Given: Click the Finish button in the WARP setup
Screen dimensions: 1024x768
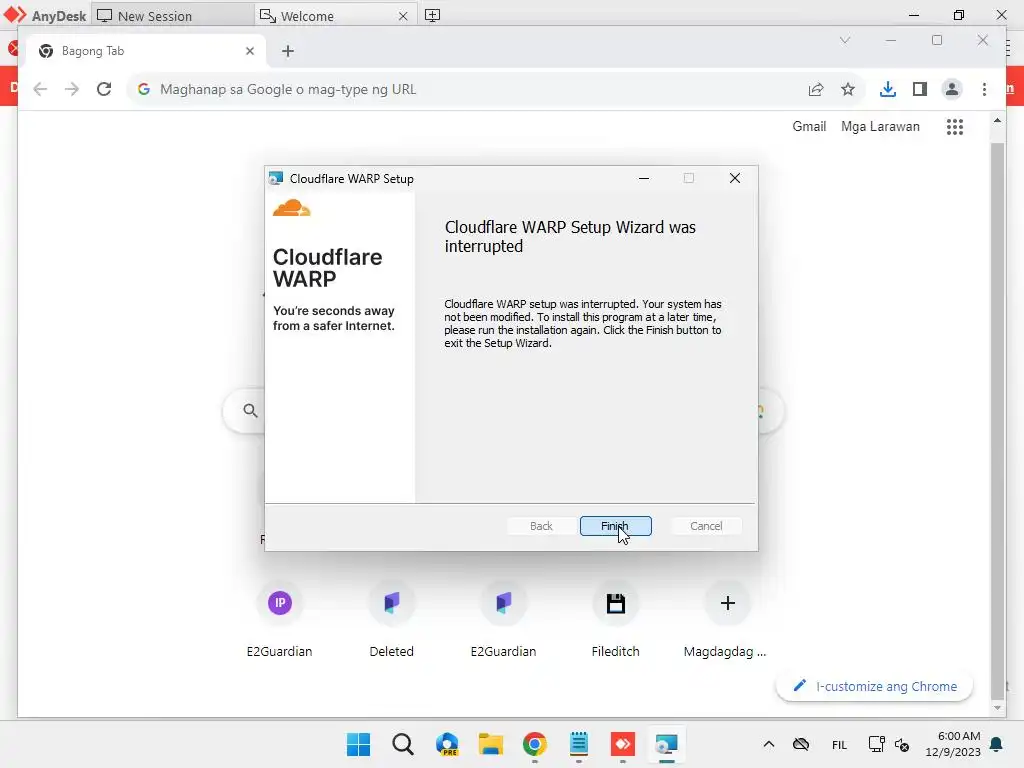Looking at the screenshot, I should tap(615, 526).
